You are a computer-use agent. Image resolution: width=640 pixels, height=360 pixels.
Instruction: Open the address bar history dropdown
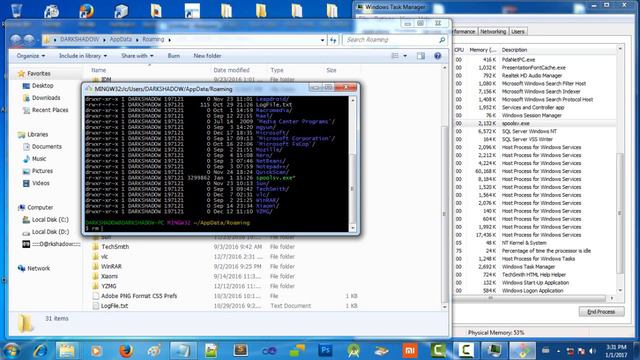tap(322, 40)
